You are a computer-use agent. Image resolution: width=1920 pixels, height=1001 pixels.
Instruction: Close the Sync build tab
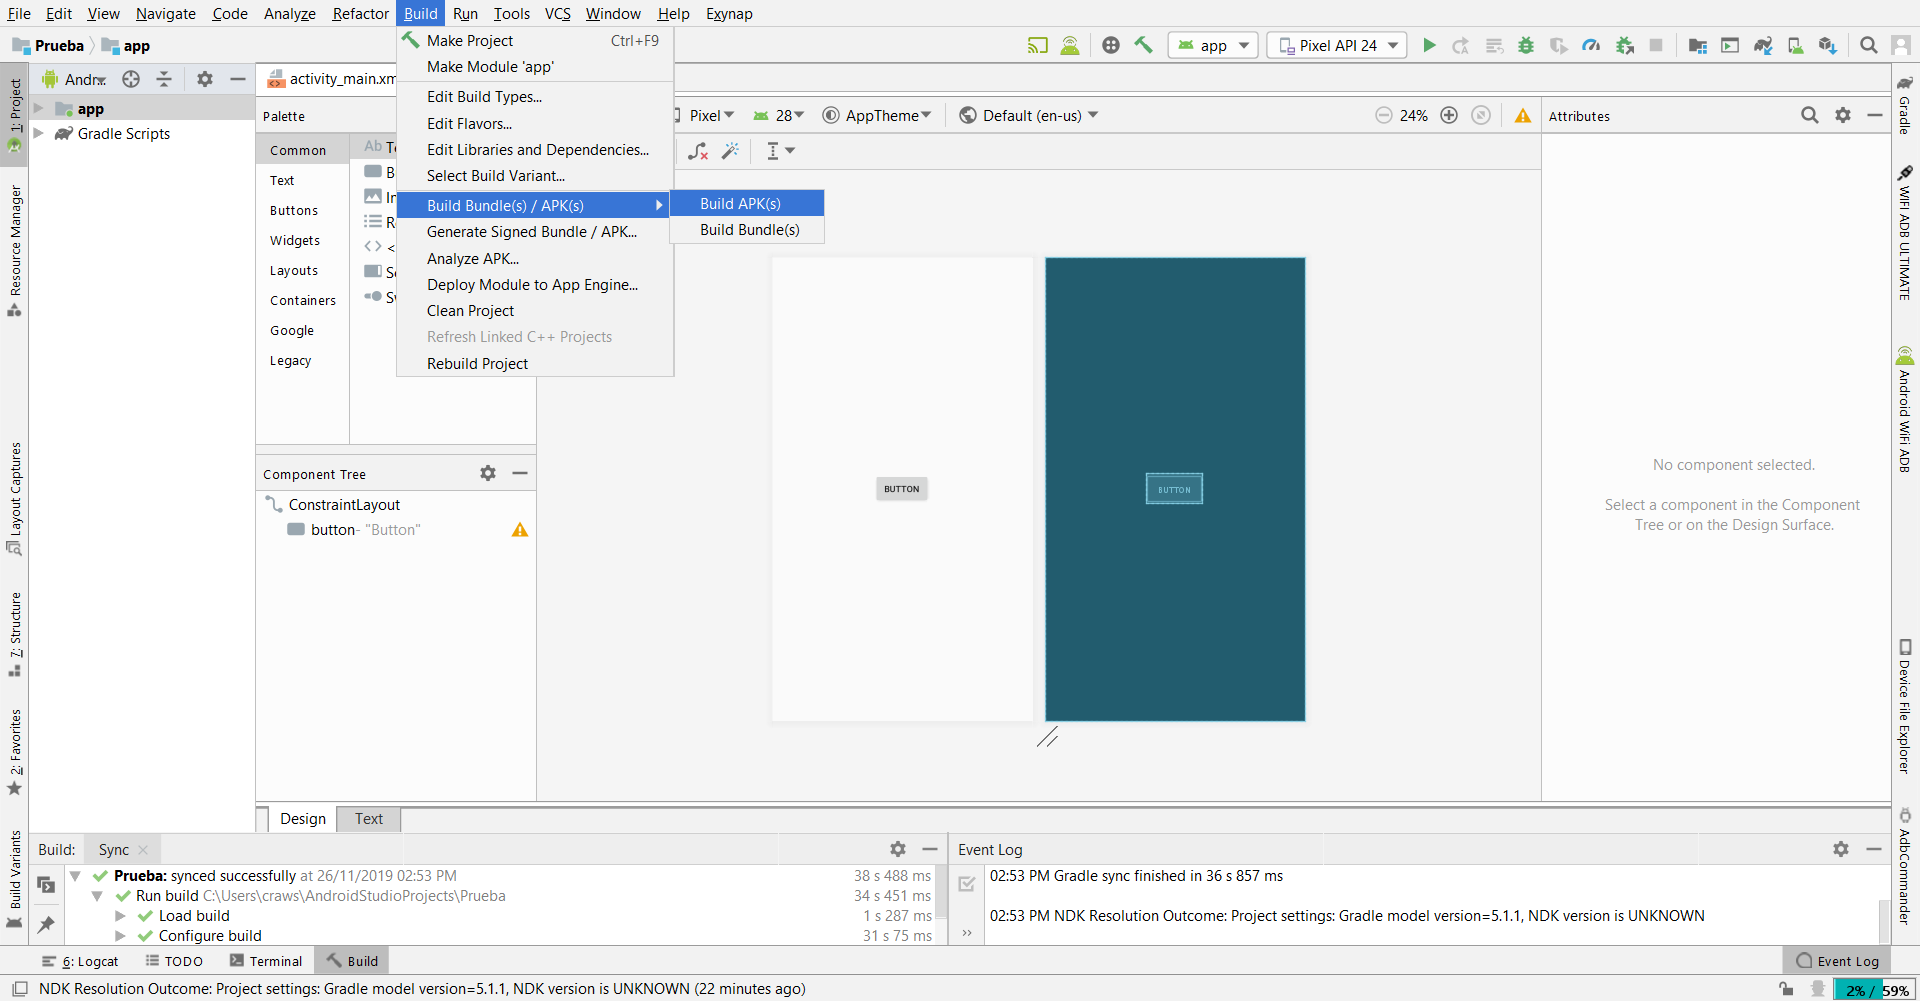[143, 850]
